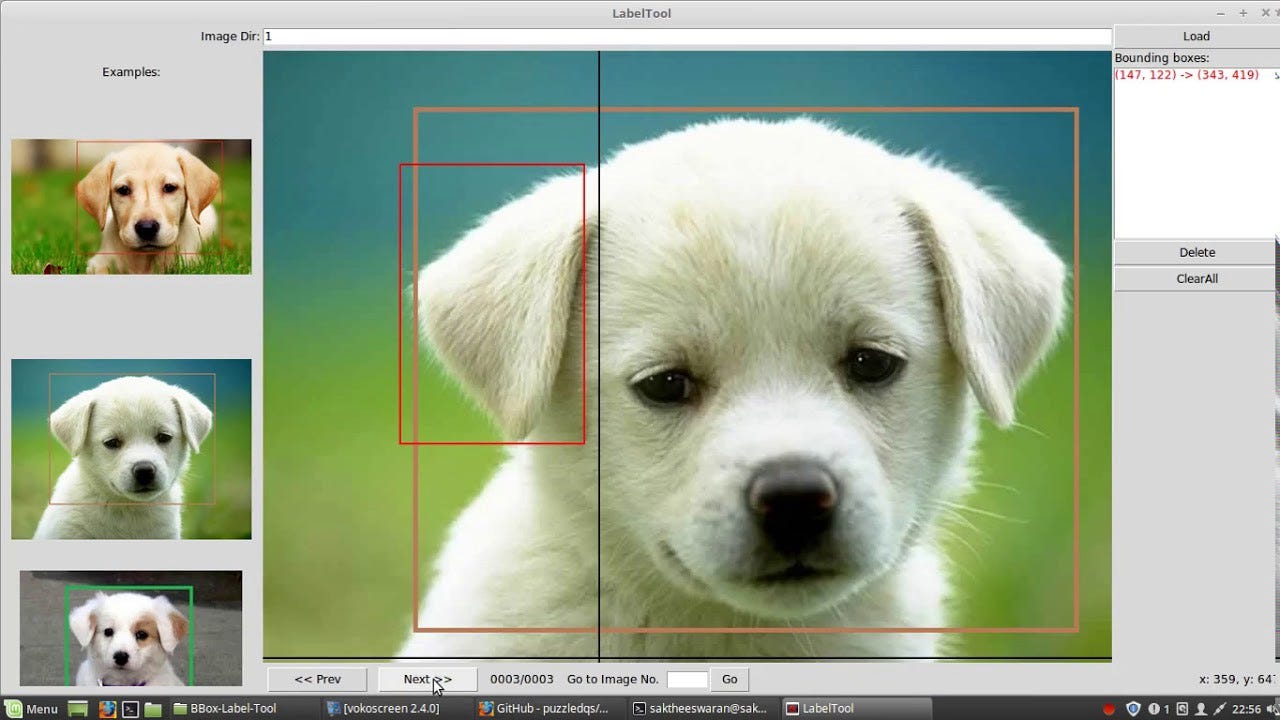Switch to the GitHub puzzledqs window

click(545, 708)
